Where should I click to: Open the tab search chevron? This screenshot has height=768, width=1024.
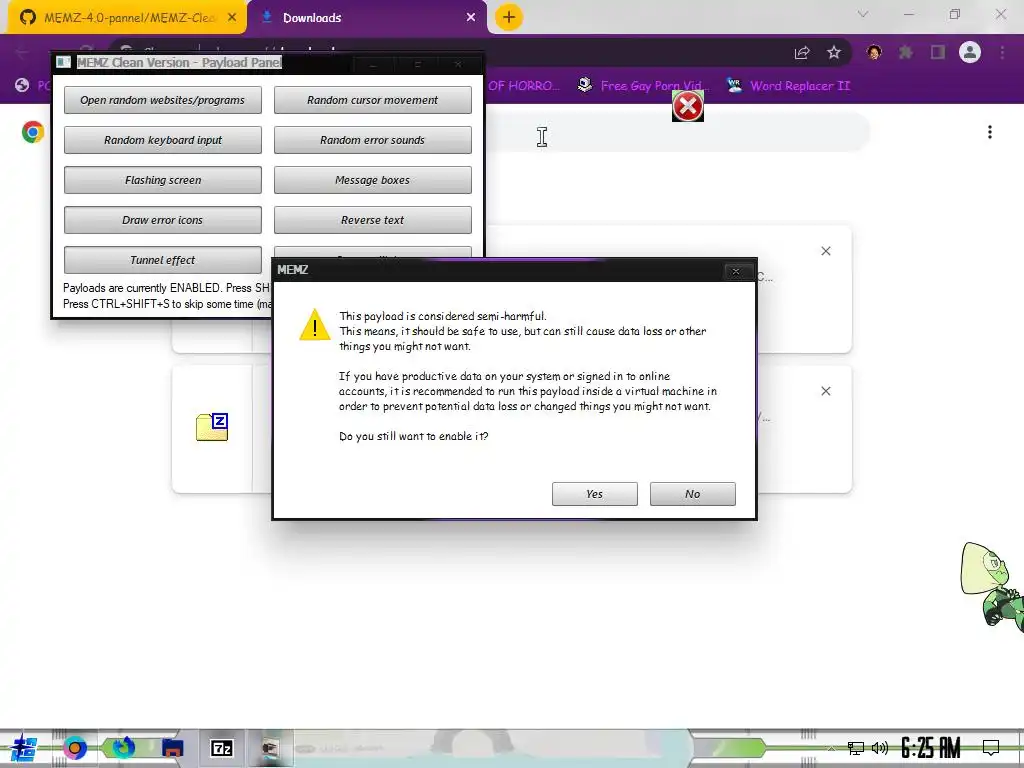(863, 14)
